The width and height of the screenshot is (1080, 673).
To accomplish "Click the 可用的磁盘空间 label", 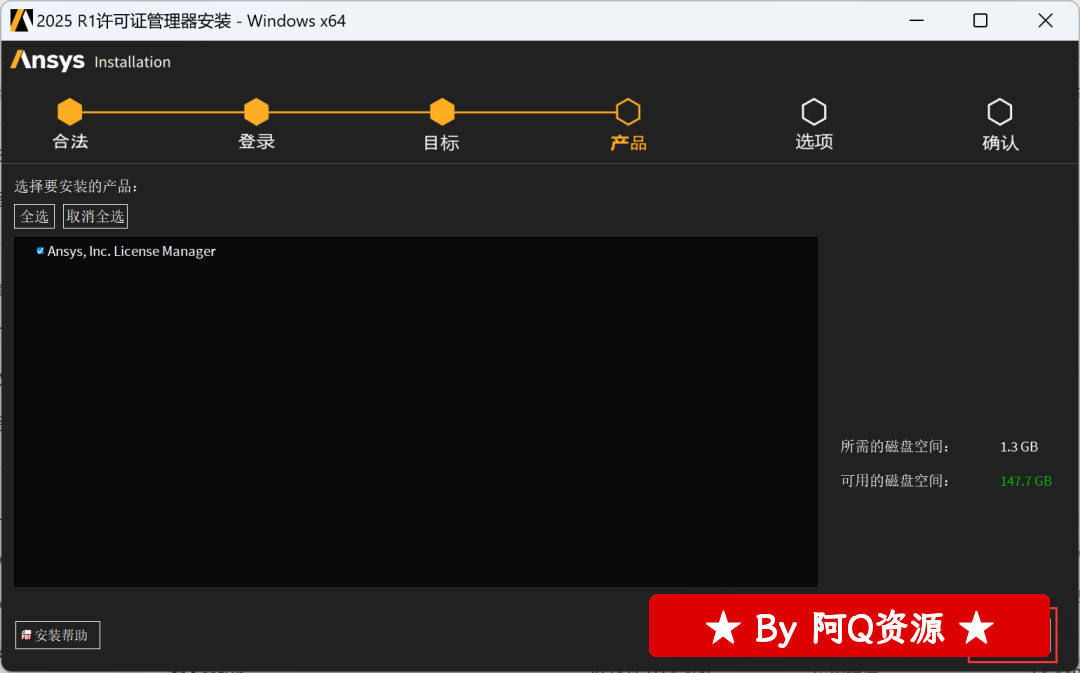I will (895, 481).
